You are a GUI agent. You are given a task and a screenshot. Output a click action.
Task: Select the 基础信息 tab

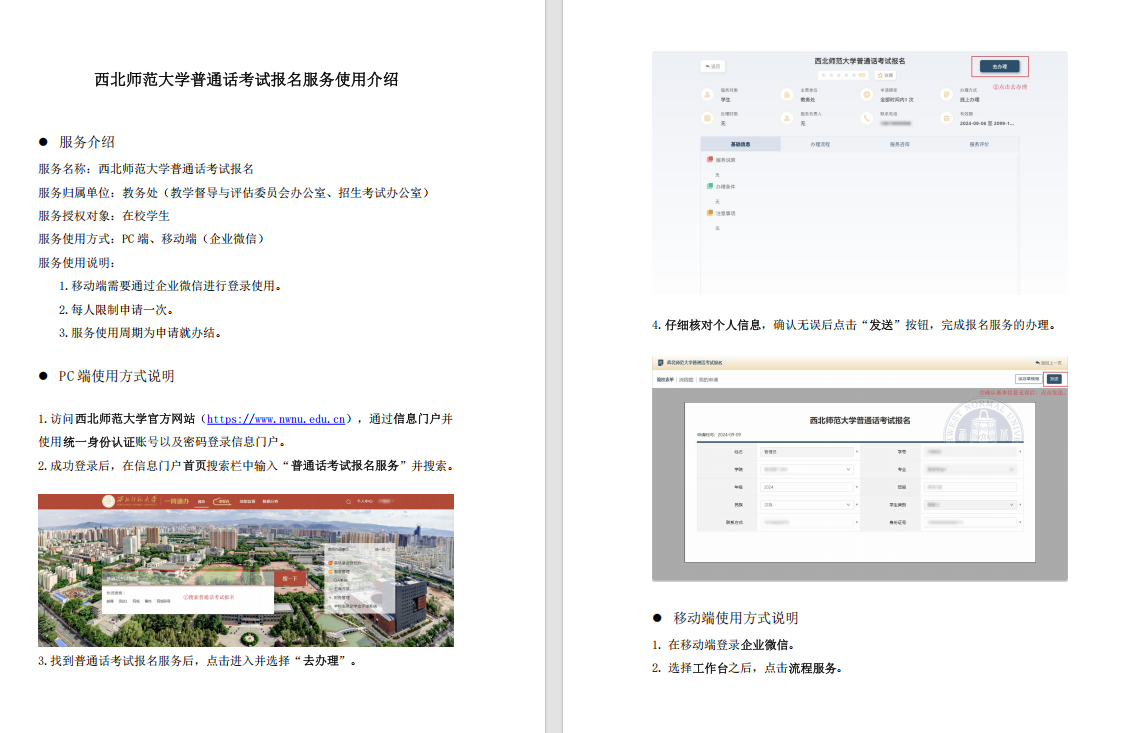click(x=740, y=145)
